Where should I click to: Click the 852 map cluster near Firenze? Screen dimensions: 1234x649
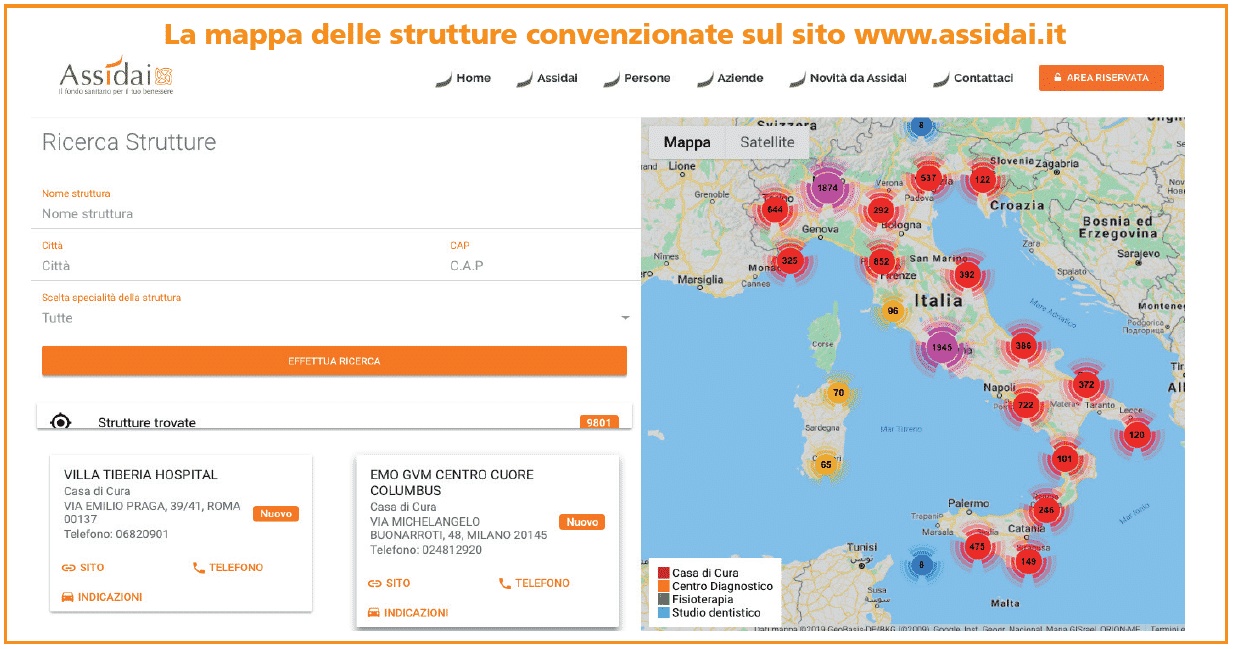tap(882, 261)
